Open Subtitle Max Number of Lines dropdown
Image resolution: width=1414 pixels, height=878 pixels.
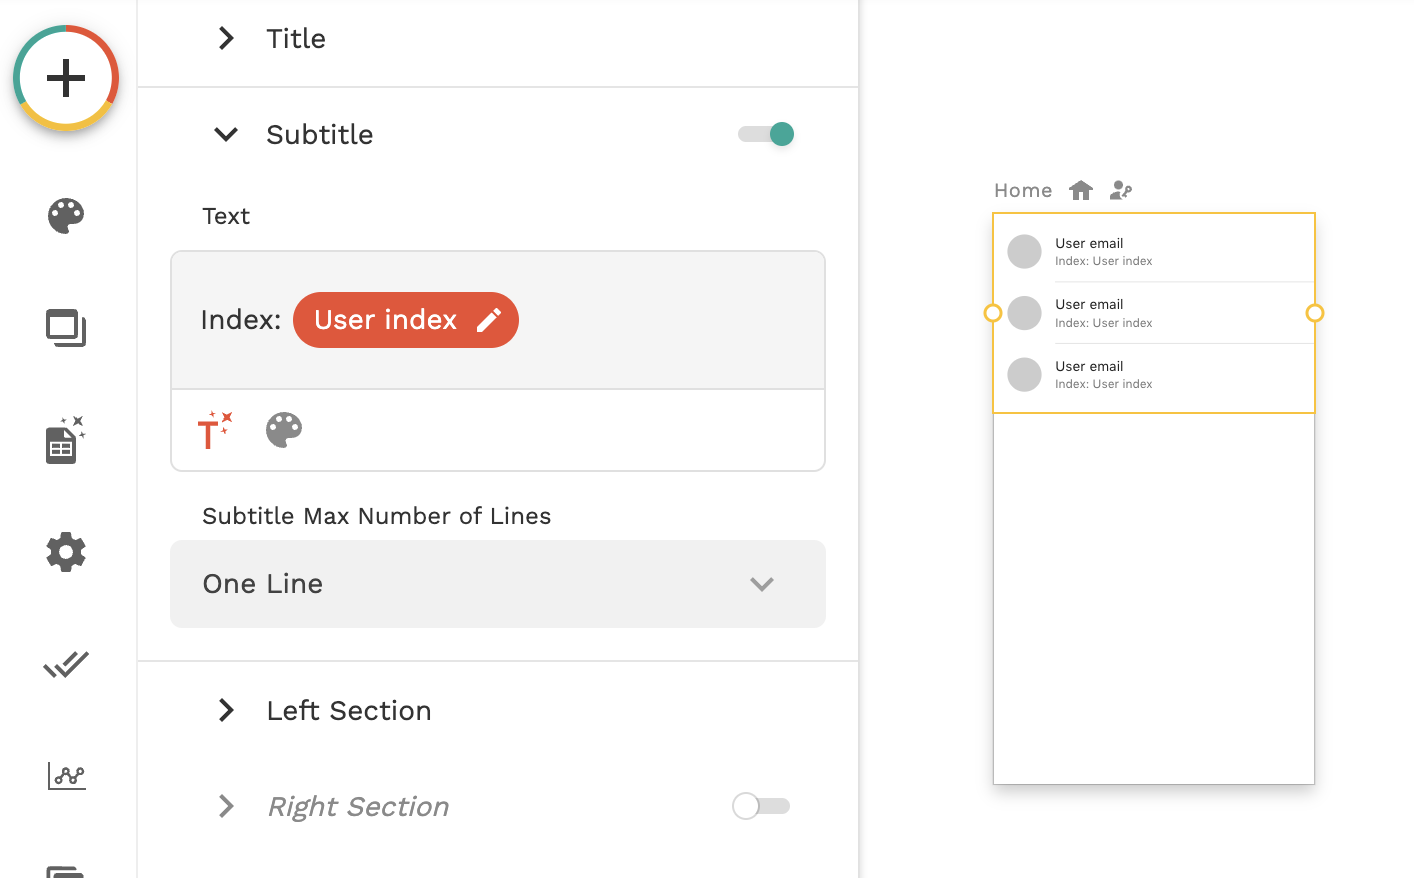pos(497,584)
